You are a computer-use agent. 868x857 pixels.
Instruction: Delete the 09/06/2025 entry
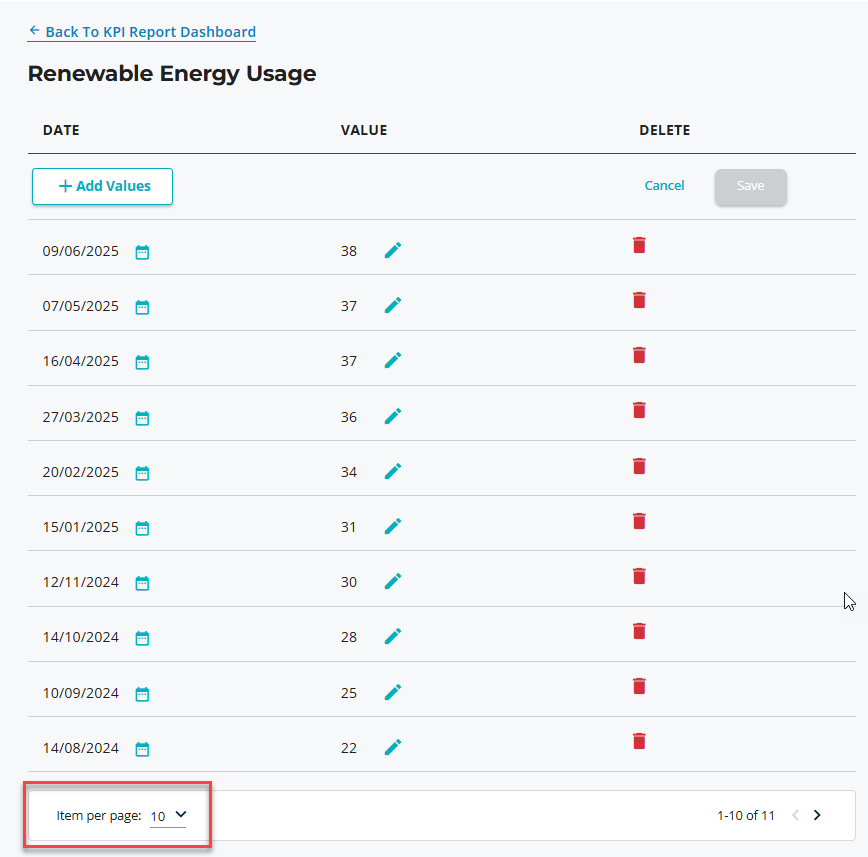(639, 245)
